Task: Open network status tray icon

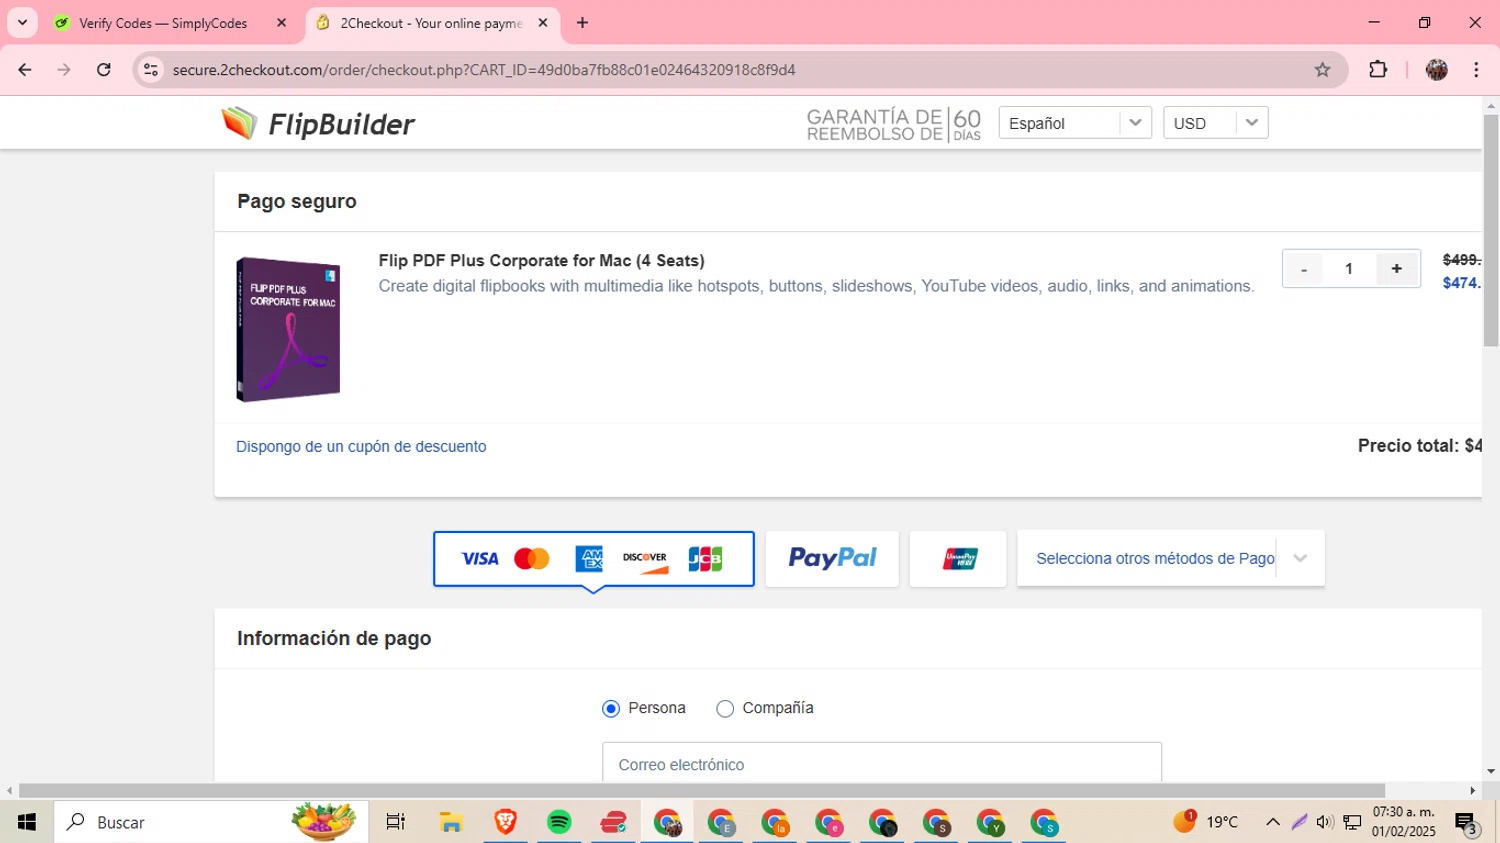Action: pos(1352,822)
